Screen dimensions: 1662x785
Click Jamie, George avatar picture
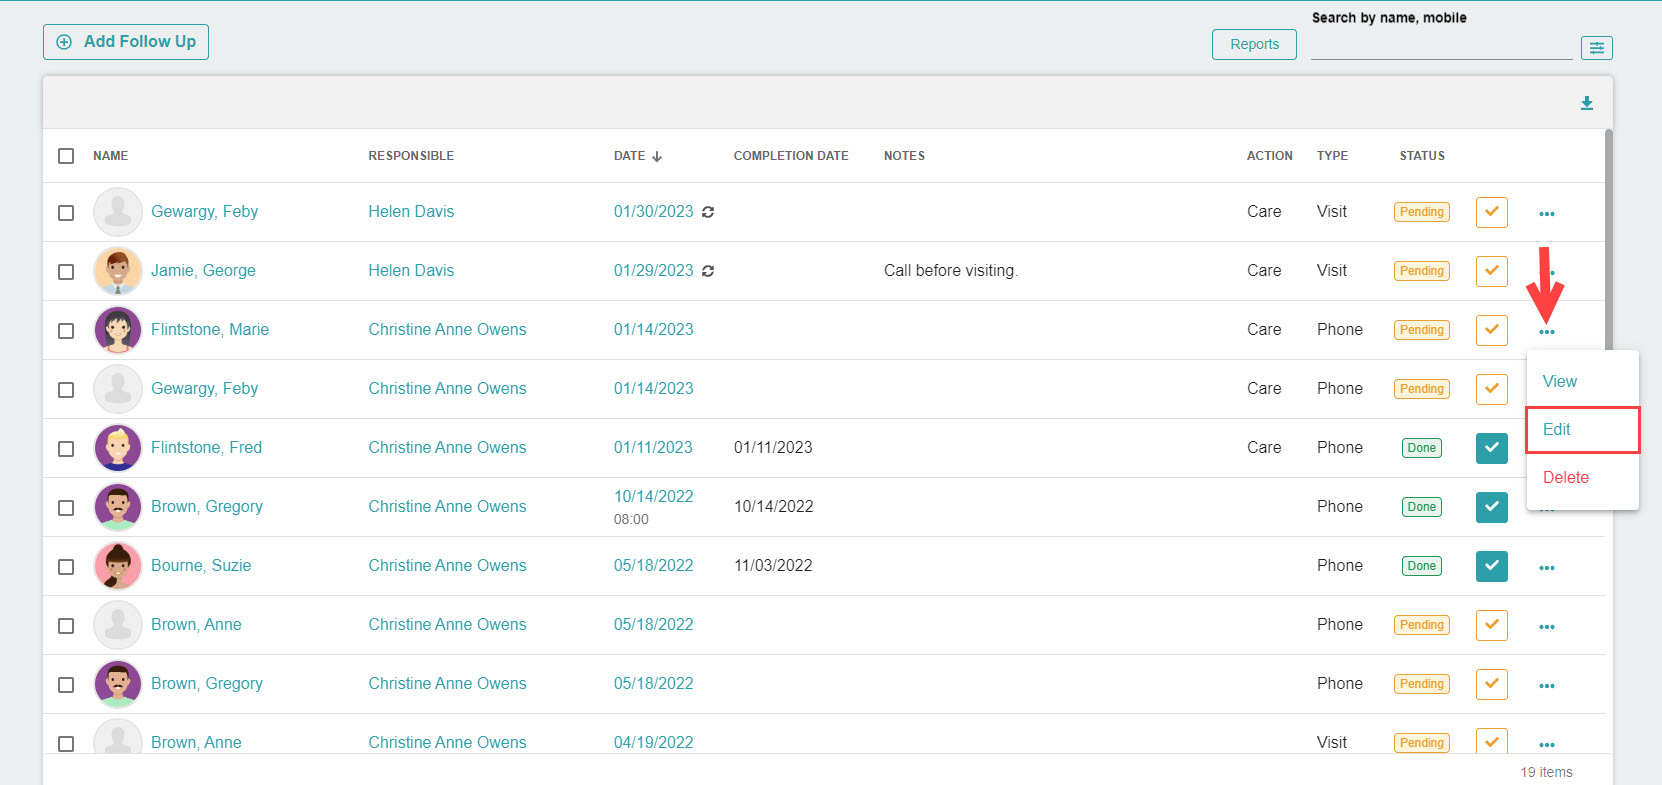118,271
